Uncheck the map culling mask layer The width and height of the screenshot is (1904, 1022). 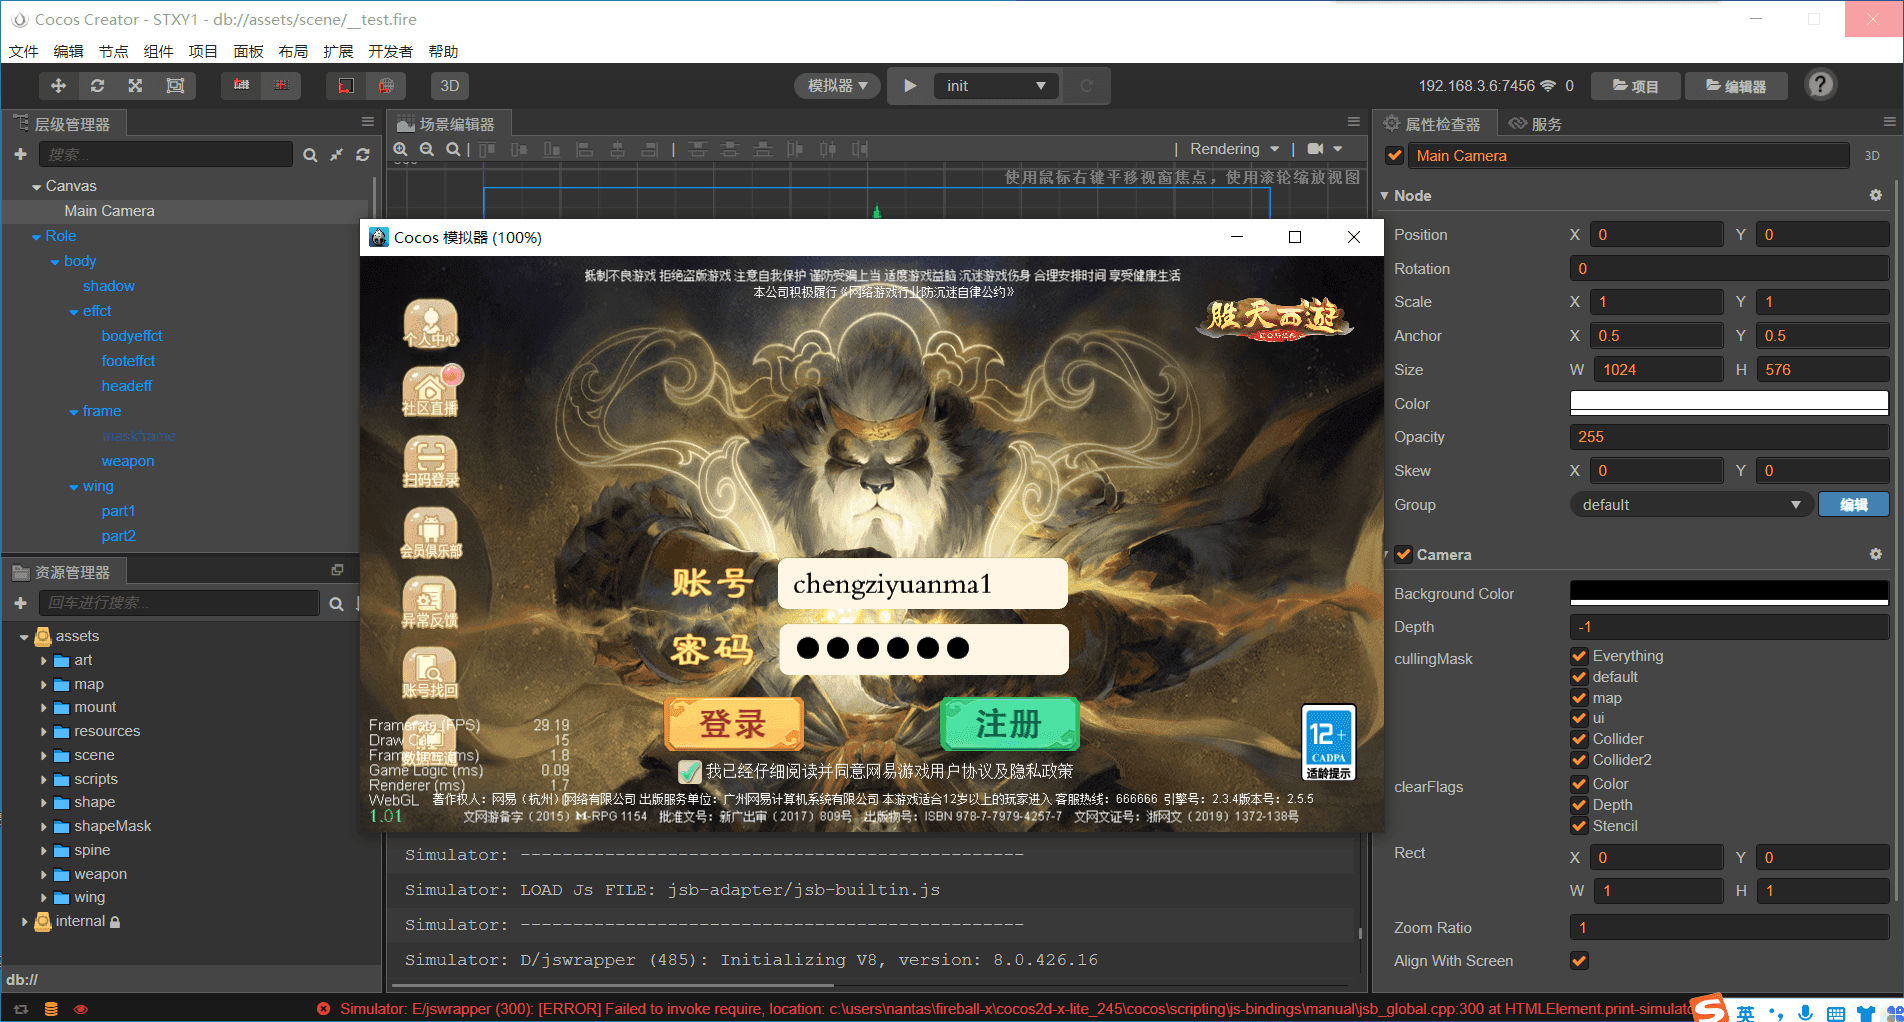tap(1579, 698)
